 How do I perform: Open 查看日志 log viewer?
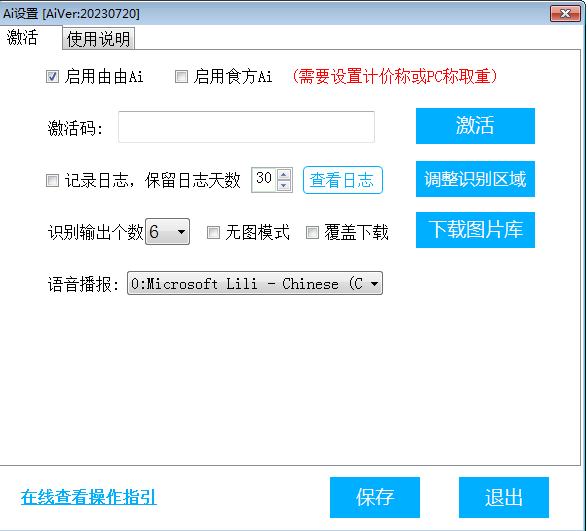pyautogui.click(x=343, y=180)
